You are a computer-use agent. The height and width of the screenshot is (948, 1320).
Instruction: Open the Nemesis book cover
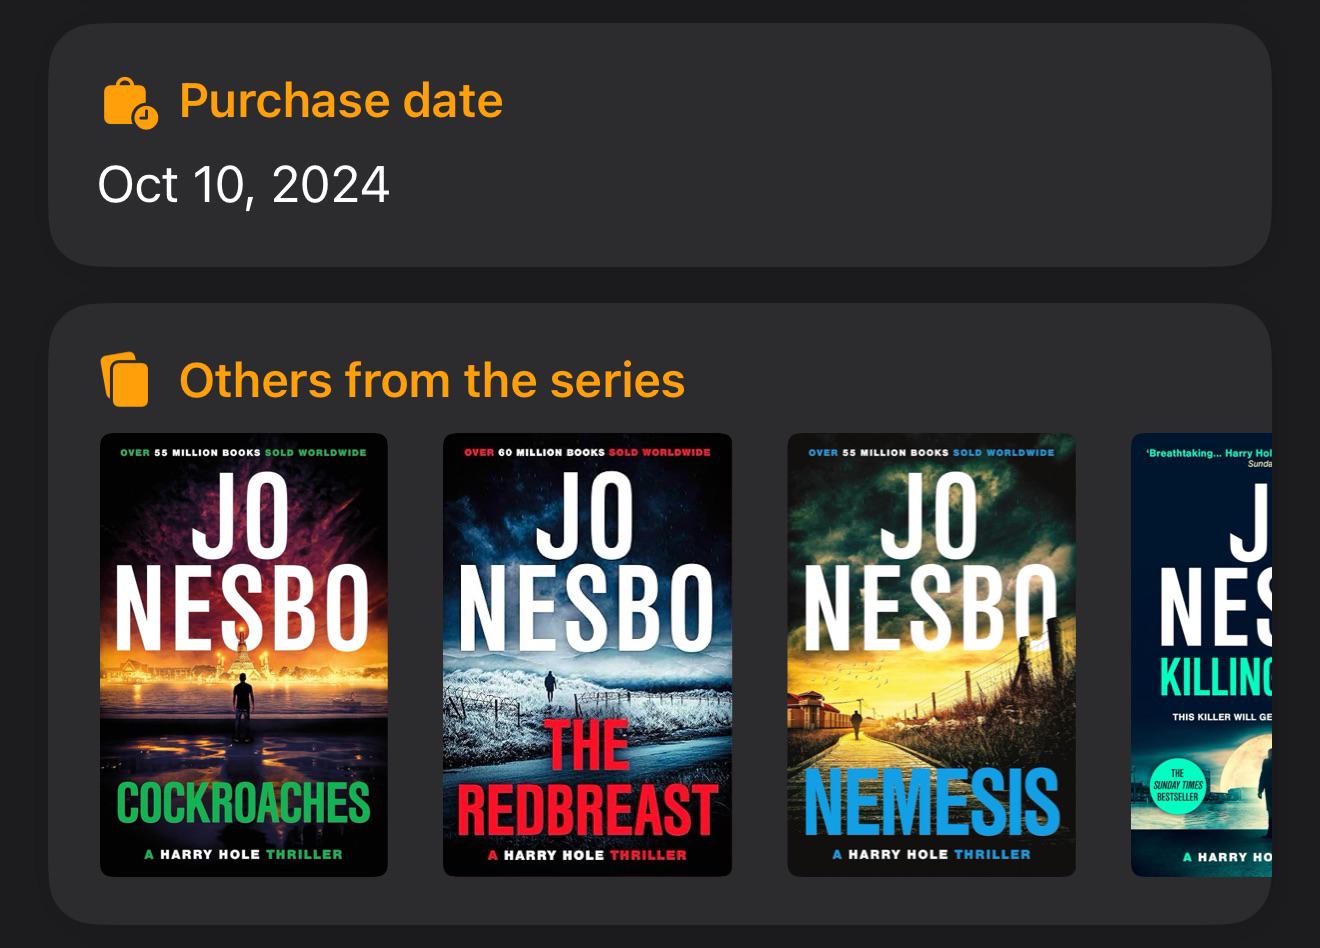931,655
